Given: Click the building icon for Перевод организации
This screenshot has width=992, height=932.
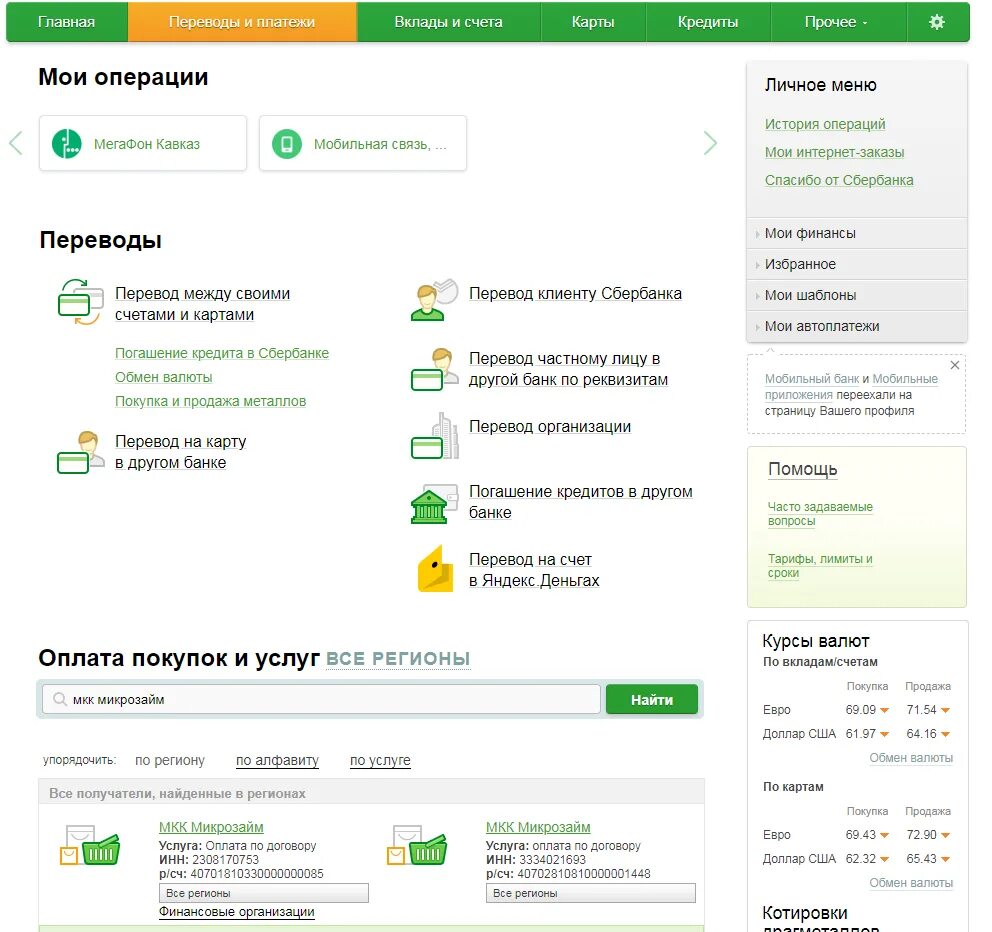Looking at the screenshot, I should pyautogui.click(x=434, y=435).
